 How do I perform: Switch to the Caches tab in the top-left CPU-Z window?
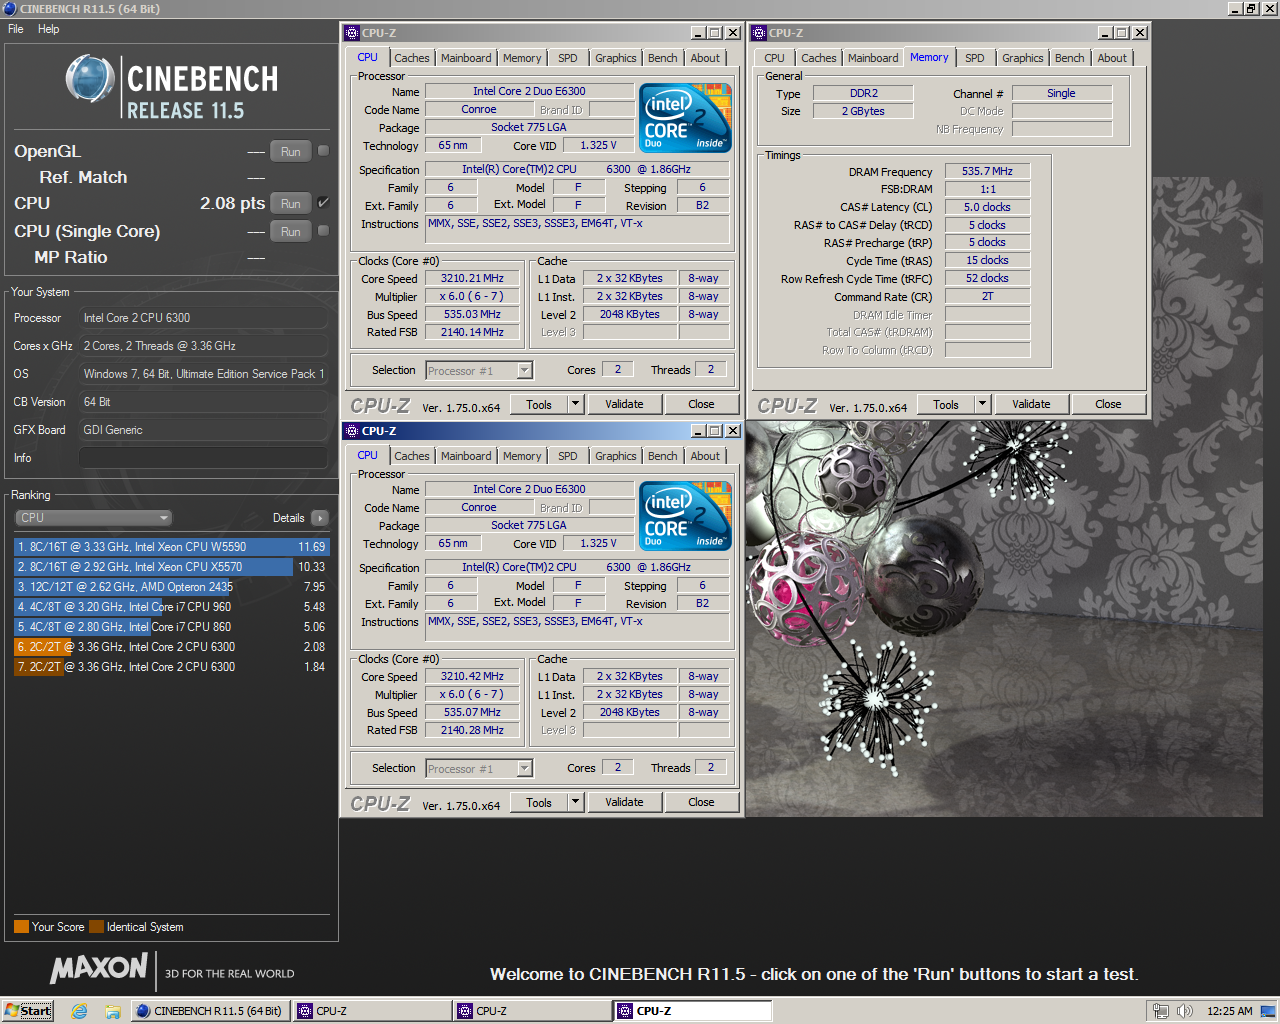(x=411, y=58)
